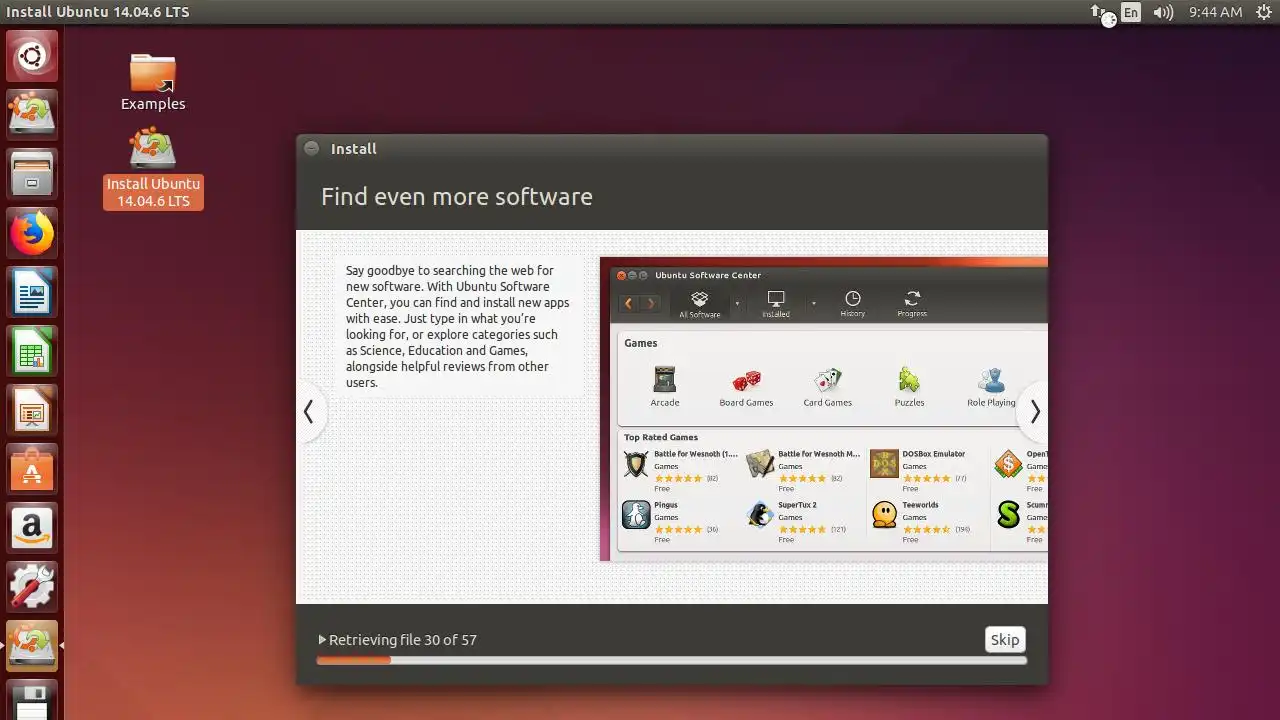Click 'Top Rated Games' label
1280x720 pixels.
pyautogui.click(x=661, y=437)
